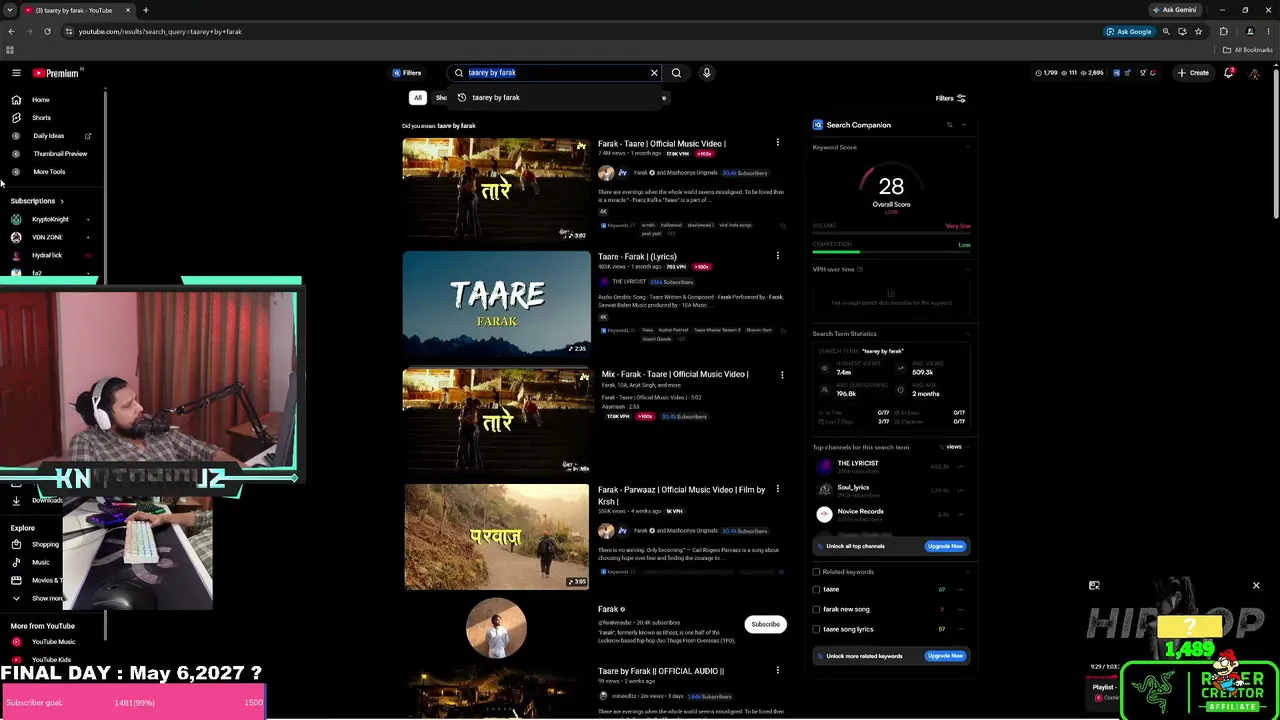Viewport: 1280px width, 720px height.
Task: Open the Farak channel avatar
Action: pyautogui.click(x=496, y=628)
